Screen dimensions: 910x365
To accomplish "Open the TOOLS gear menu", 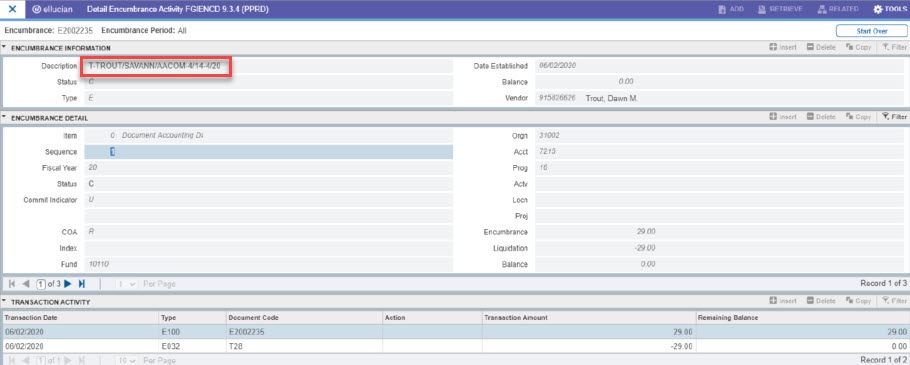I will 890,9.
